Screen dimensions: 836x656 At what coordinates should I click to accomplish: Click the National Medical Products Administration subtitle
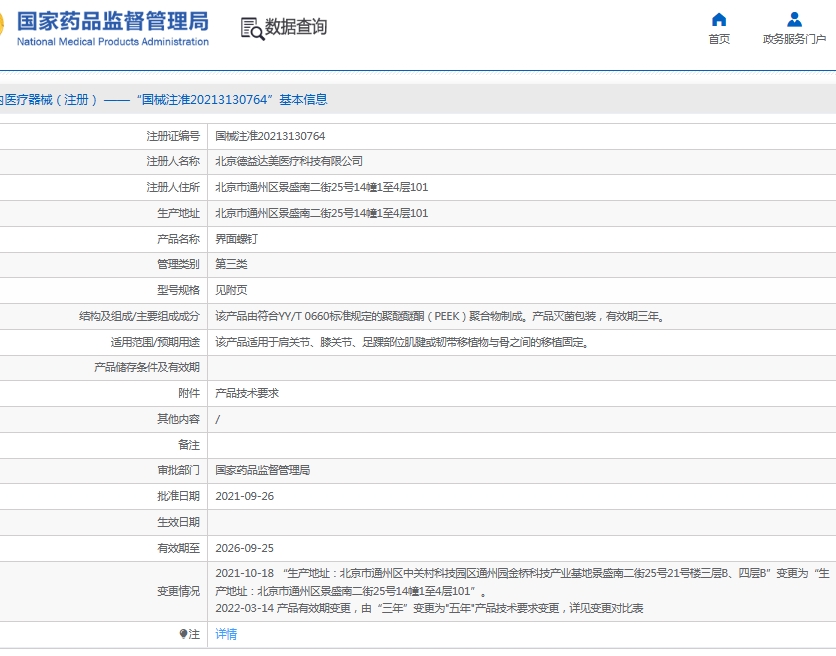click(112, 42)
